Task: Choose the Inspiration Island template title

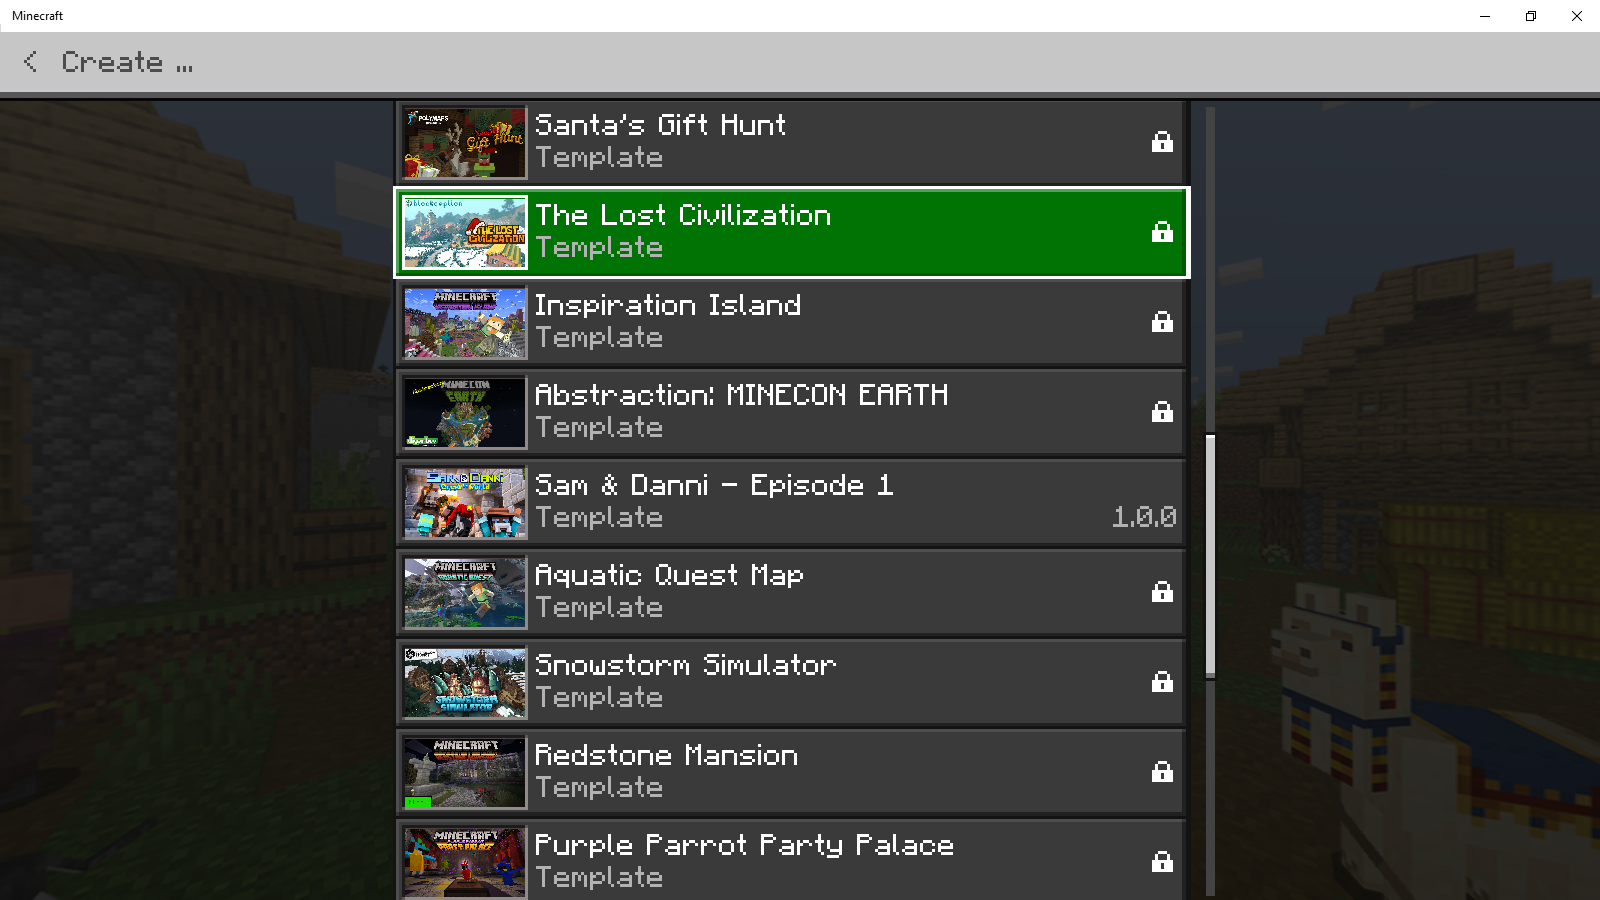Action: coord(668,305)
